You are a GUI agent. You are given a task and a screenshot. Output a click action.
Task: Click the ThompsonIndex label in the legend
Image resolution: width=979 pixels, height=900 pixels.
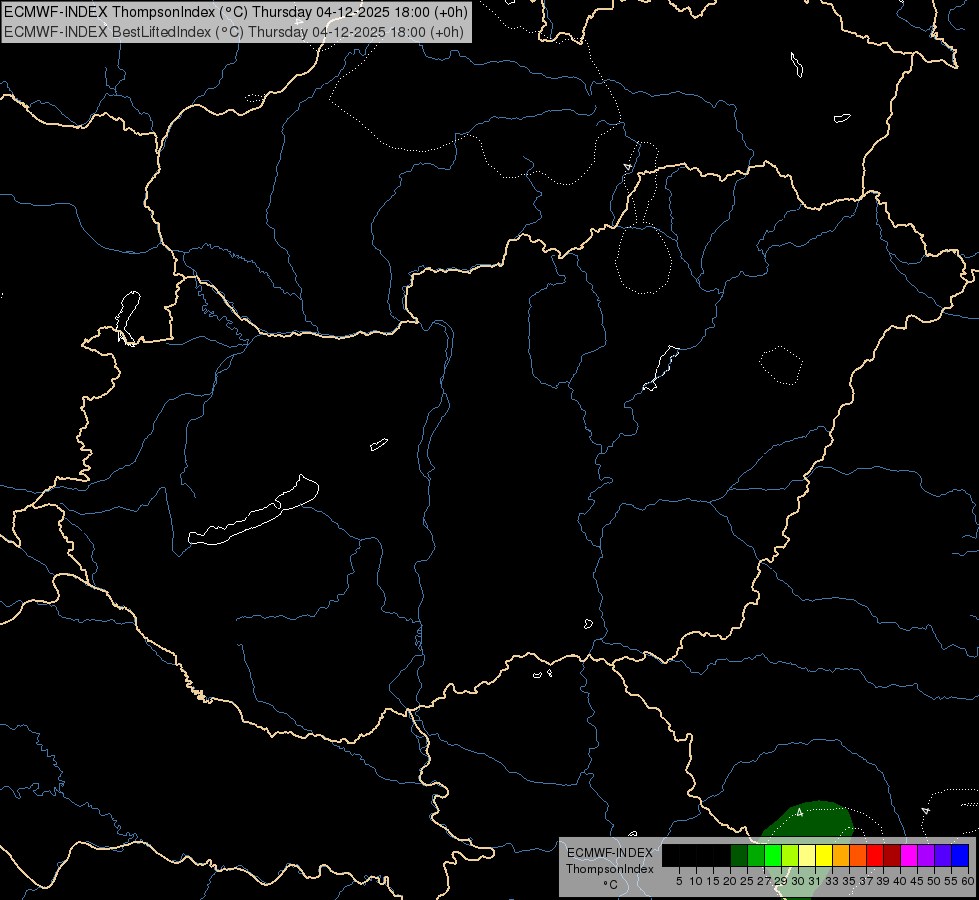point(609,869)
